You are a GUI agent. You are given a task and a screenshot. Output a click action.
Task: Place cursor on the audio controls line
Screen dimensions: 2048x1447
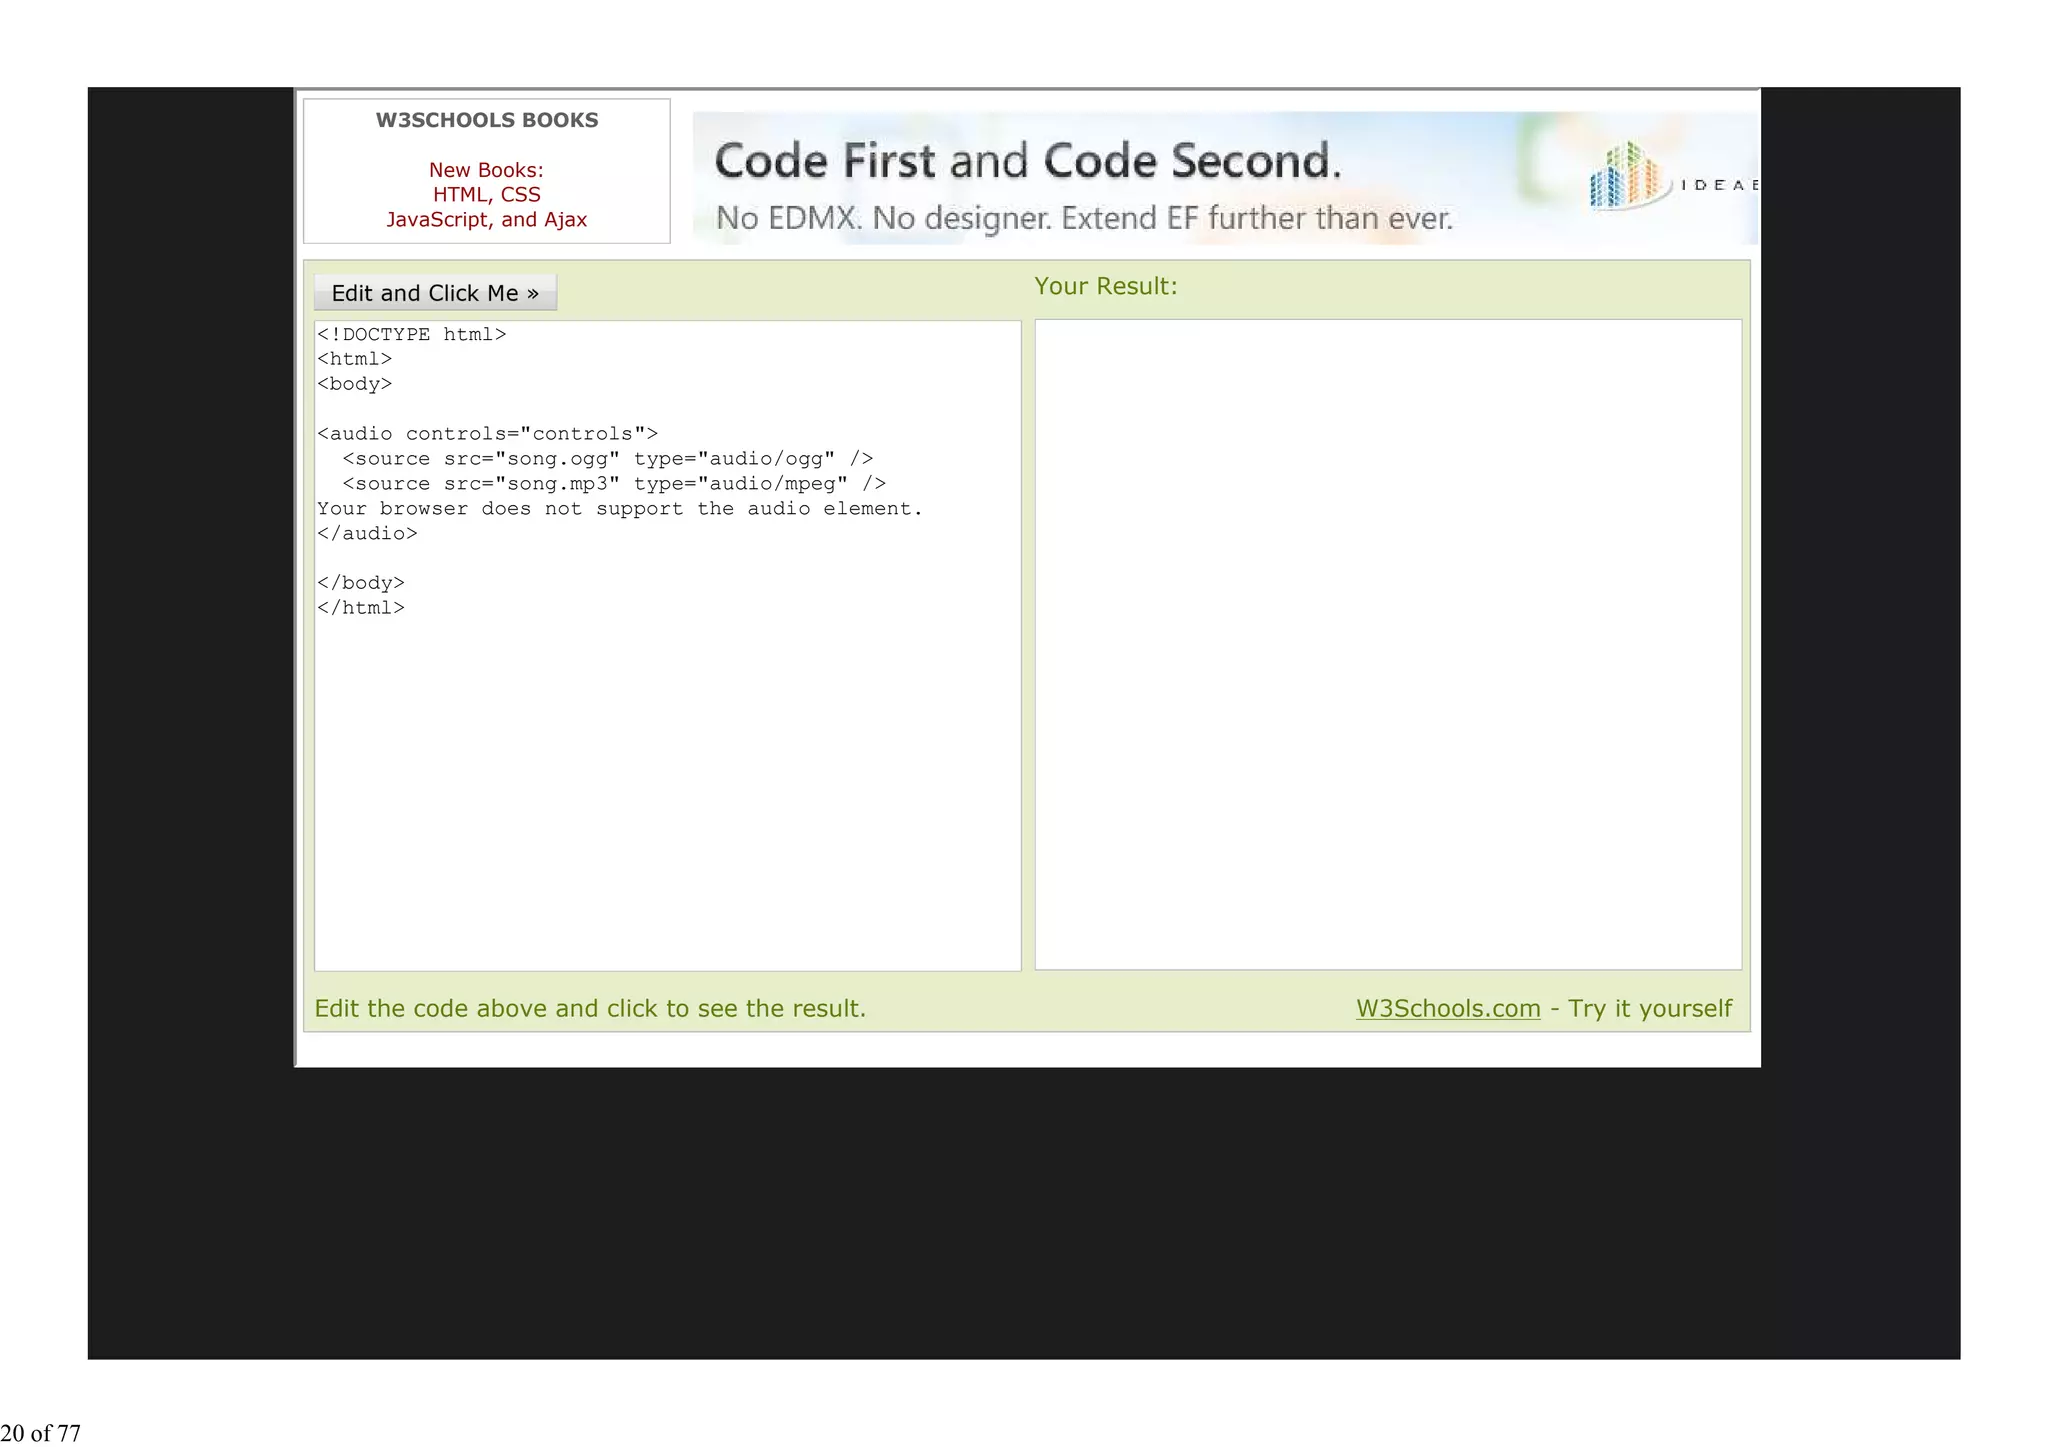point(487,434)
